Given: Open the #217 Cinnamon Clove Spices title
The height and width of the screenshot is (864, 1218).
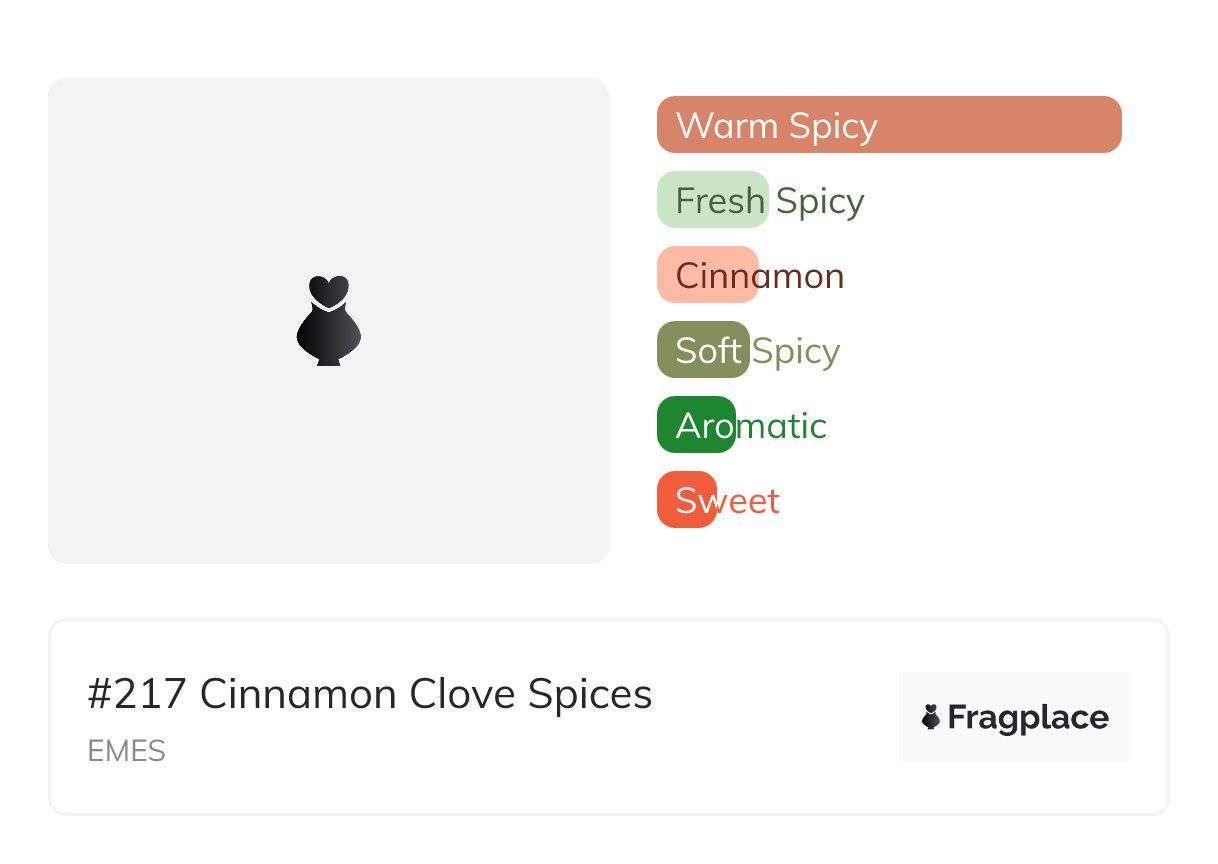Looking at the screenshot, I should coord(370,694).
